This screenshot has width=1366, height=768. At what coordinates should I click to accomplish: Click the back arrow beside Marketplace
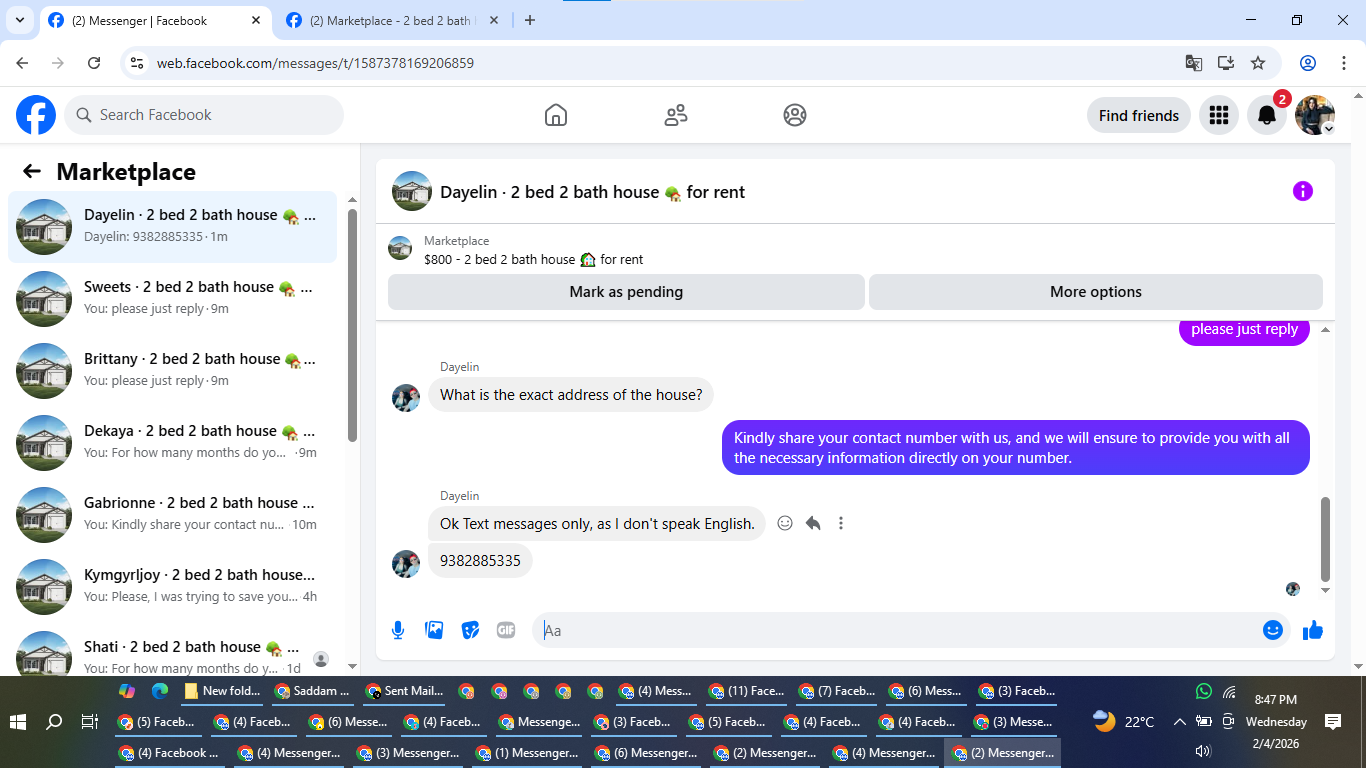point(32,171)
